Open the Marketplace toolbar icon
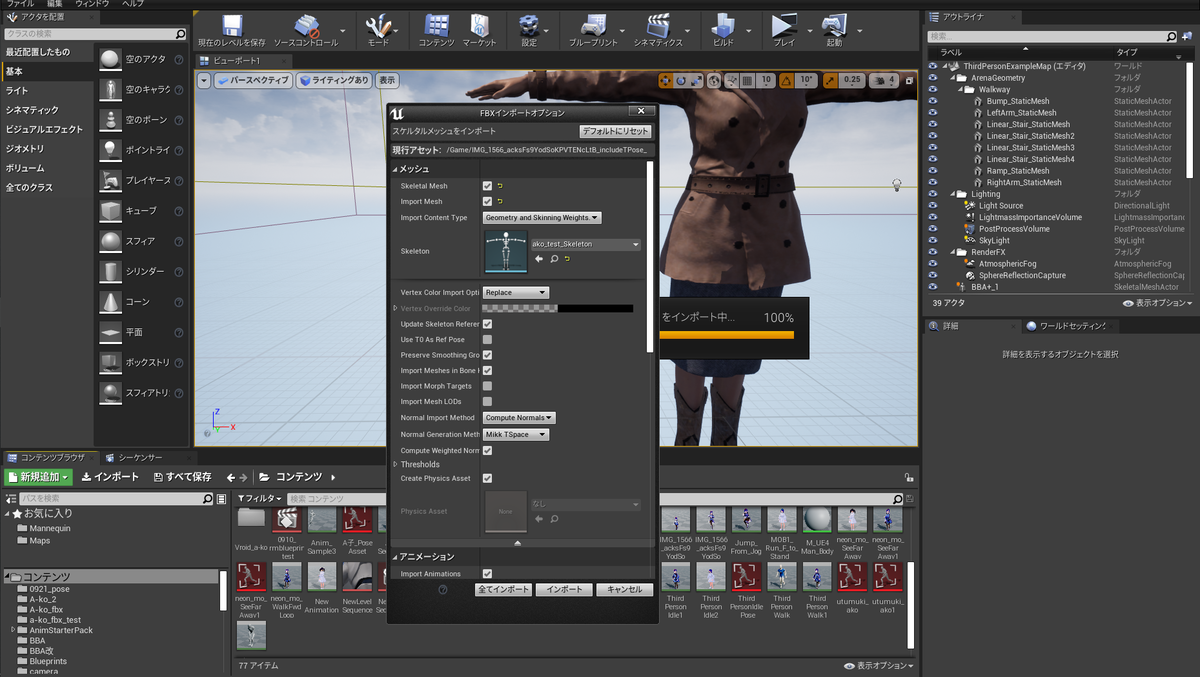This screenshot has width=1200, height=677. point(479,26)
